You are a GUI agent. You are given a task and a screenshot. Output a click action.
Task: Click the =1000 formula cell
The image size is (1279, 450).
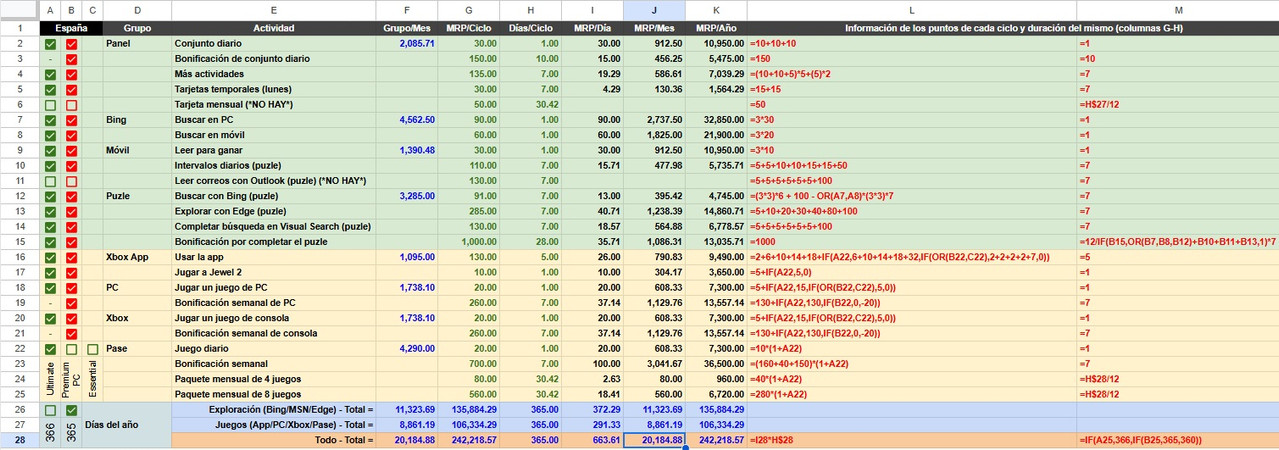(911, 242)
